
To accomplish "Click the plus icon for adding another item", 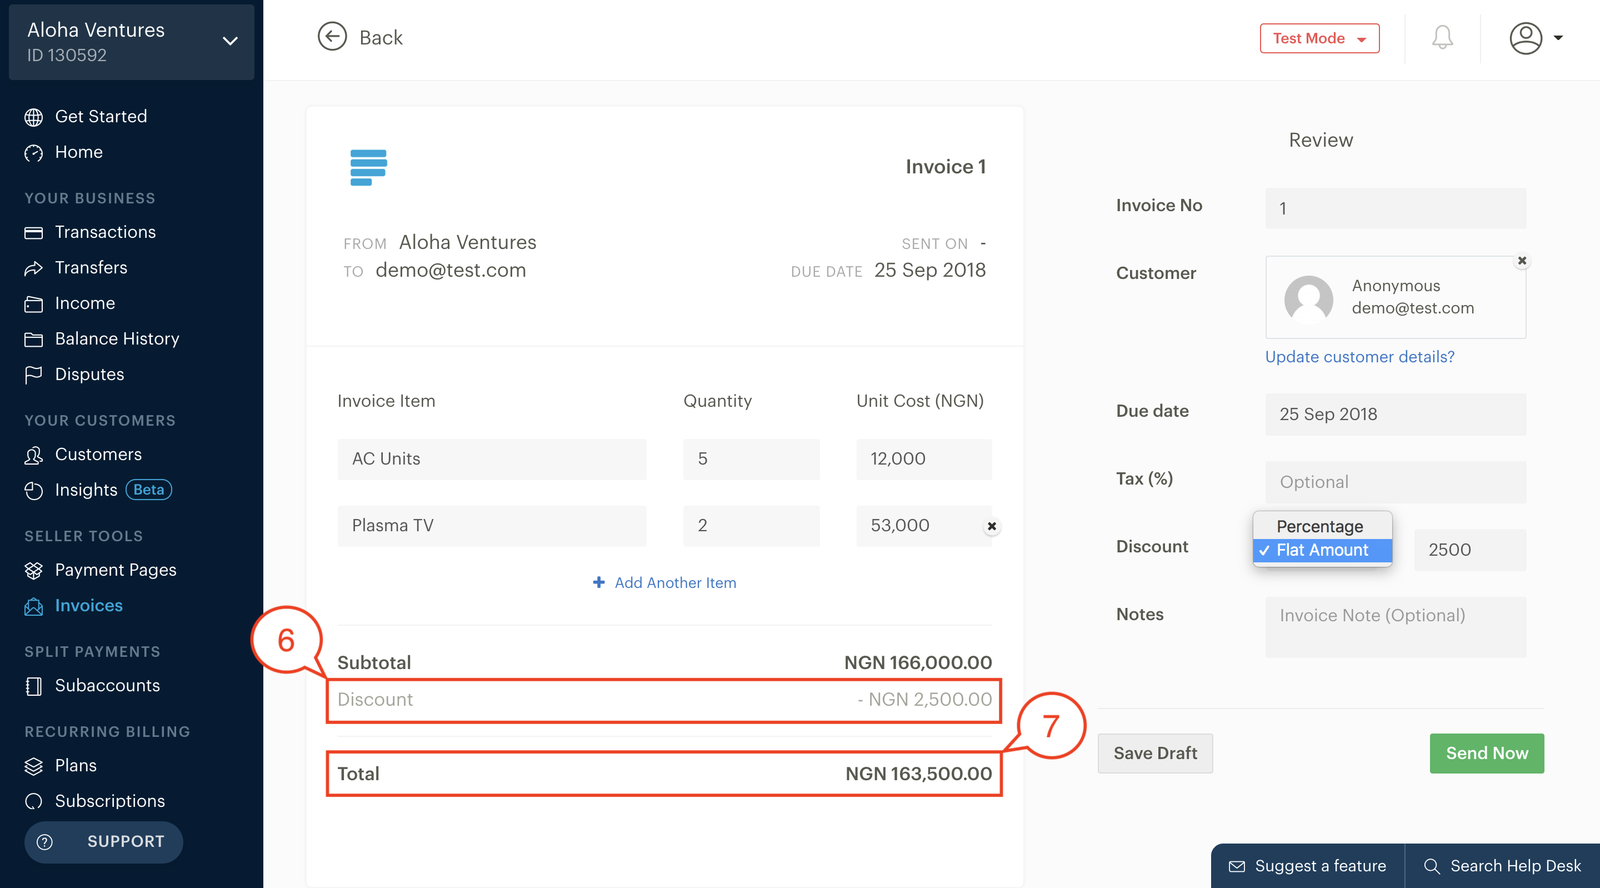I will click(599, 582).
